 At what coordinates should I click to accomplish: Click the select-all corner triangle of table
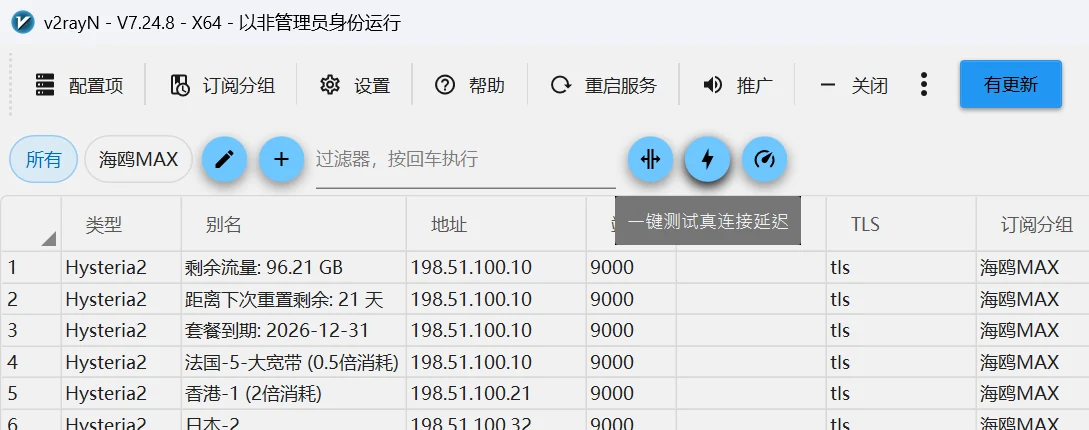[x=48, y=239]
